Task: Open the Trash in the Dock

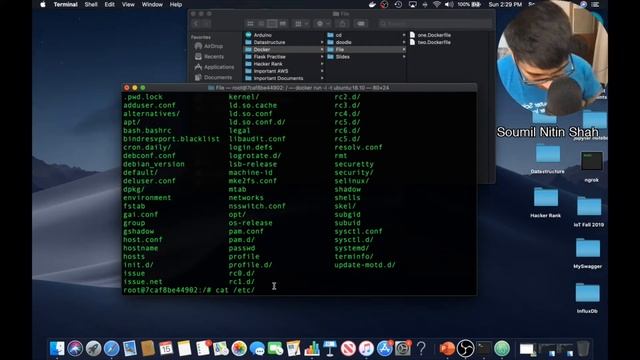Action: point(583,349)
